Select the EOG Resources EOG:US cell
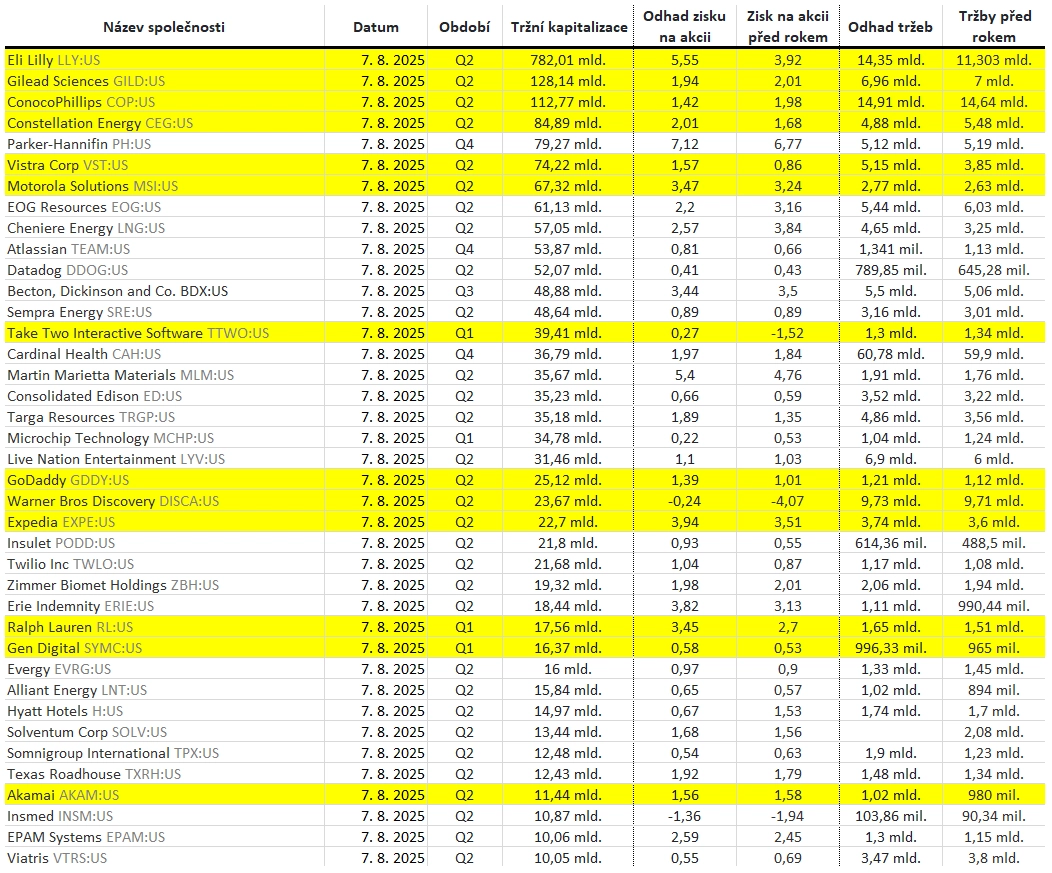1052x873 pixels. click(164, 207)
